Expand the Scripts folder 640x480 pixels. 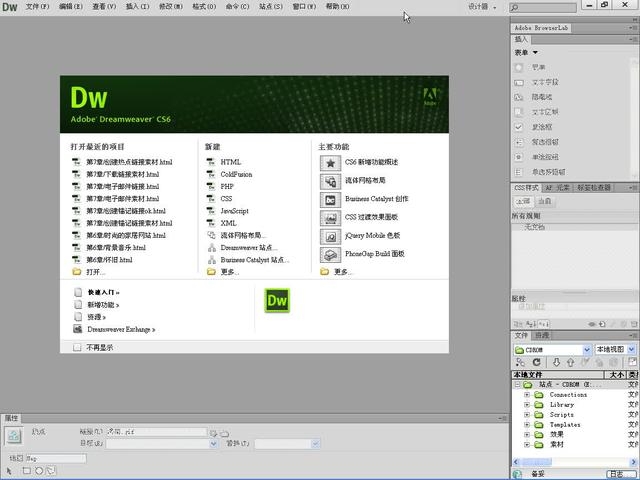pyautogui.click(x=527, y=415)
